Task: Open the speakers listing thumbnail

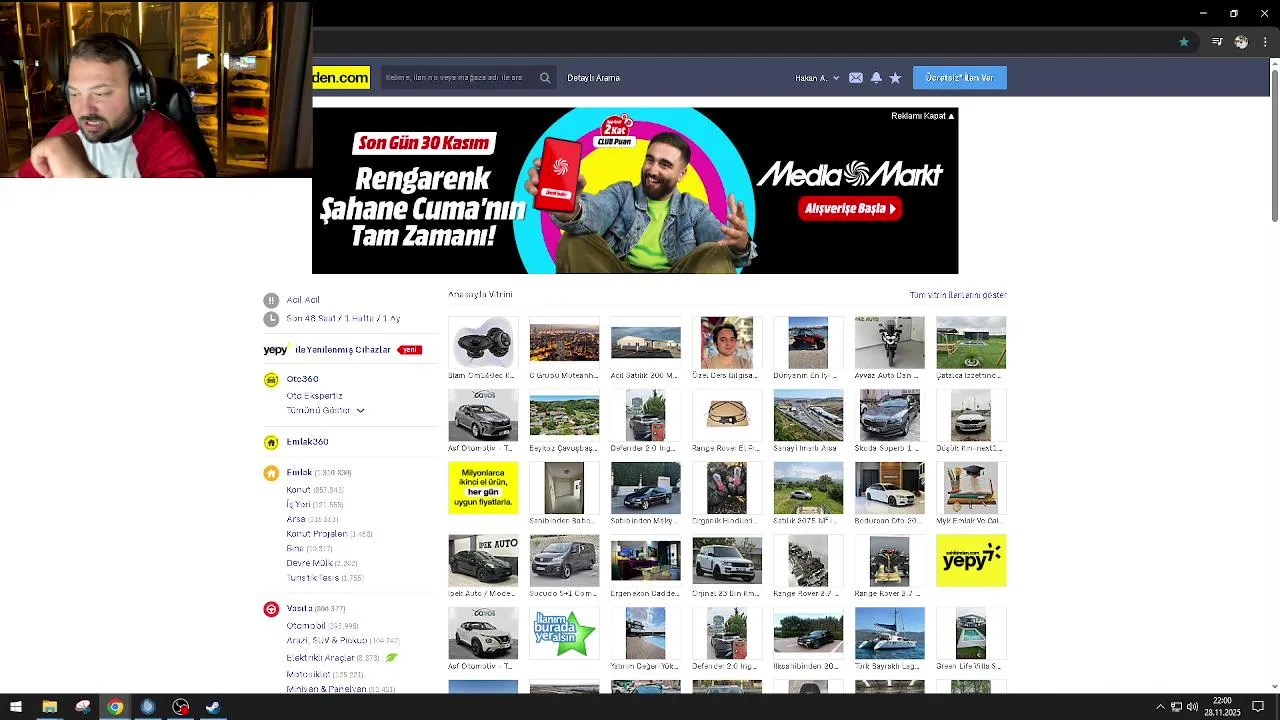Action: tap(483, 342)
